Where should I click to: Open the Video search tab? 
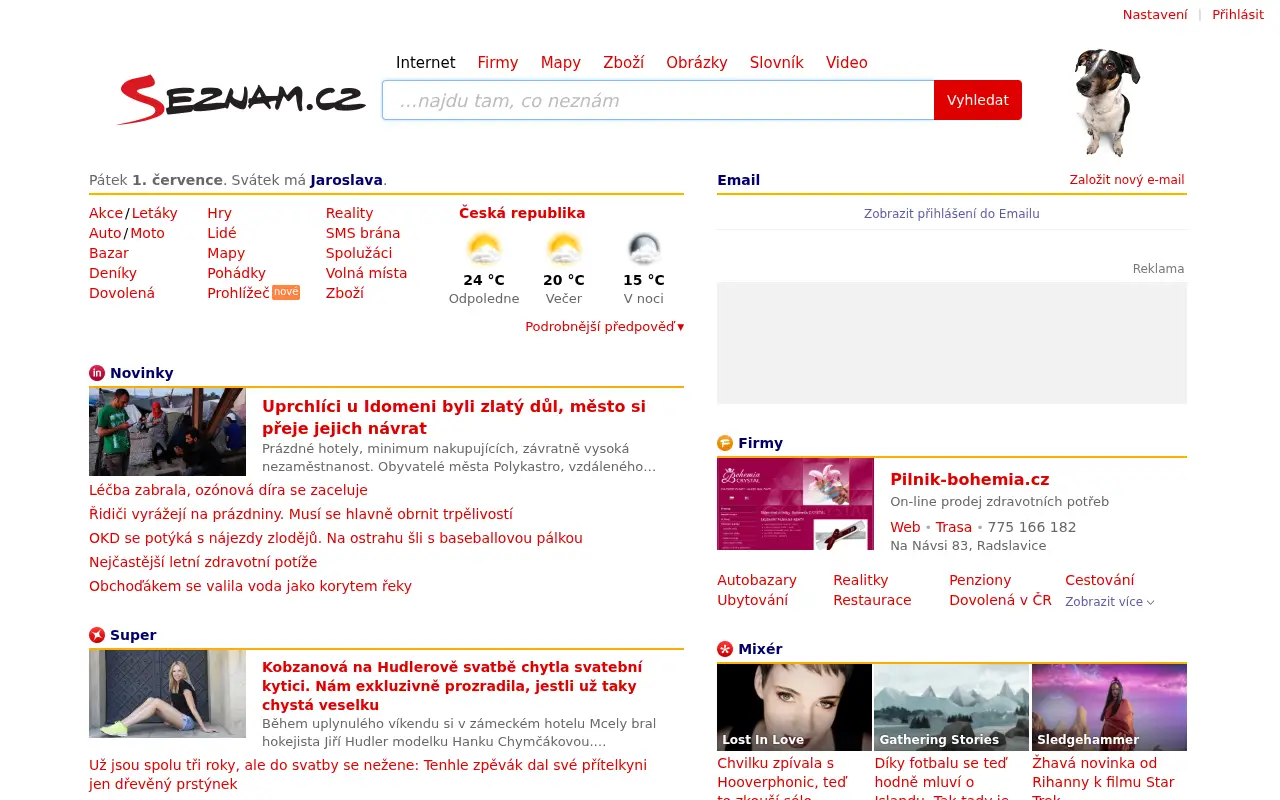point(847,62)
